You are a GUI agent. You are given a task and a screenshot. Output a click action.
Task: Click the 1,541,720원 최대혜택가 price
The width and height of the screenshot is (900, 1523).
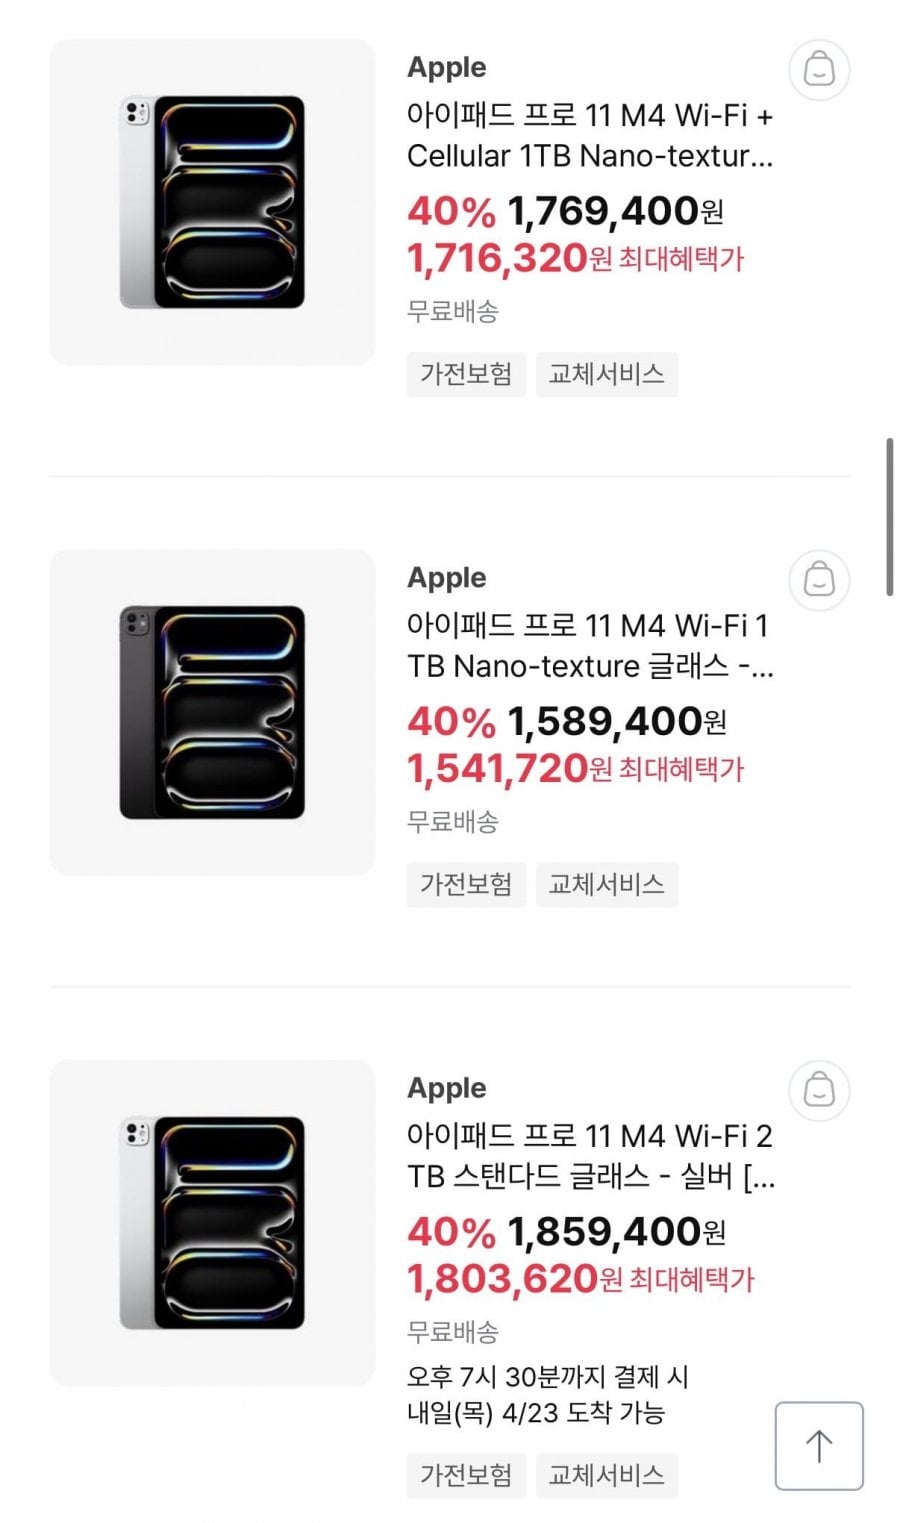[x=575, y=769]
